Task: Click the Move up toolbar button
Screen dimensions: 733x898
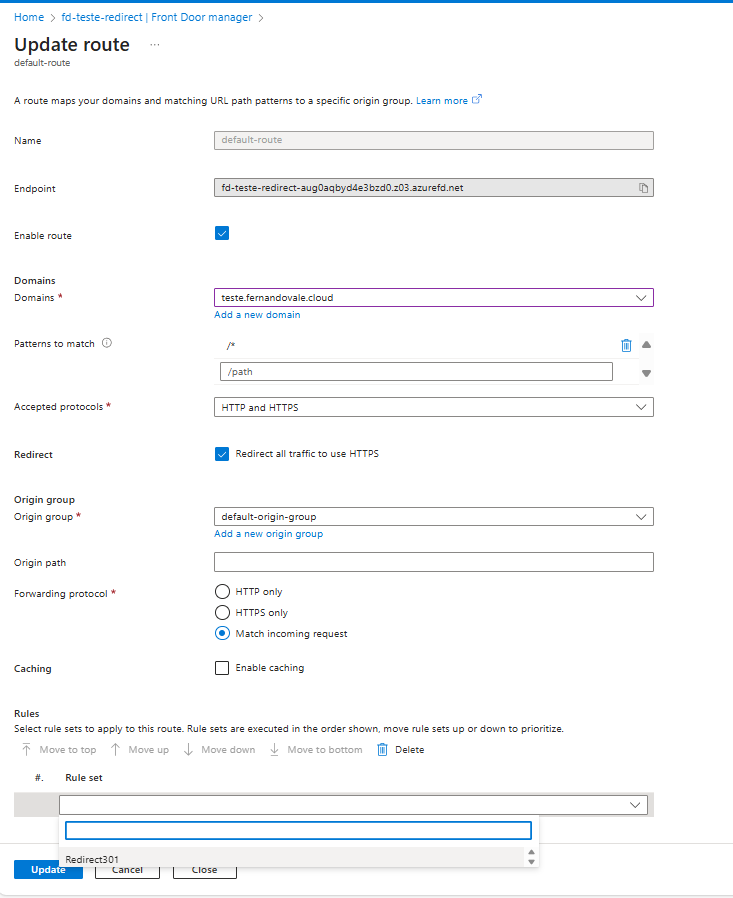Action: click(x=140, y=750)
